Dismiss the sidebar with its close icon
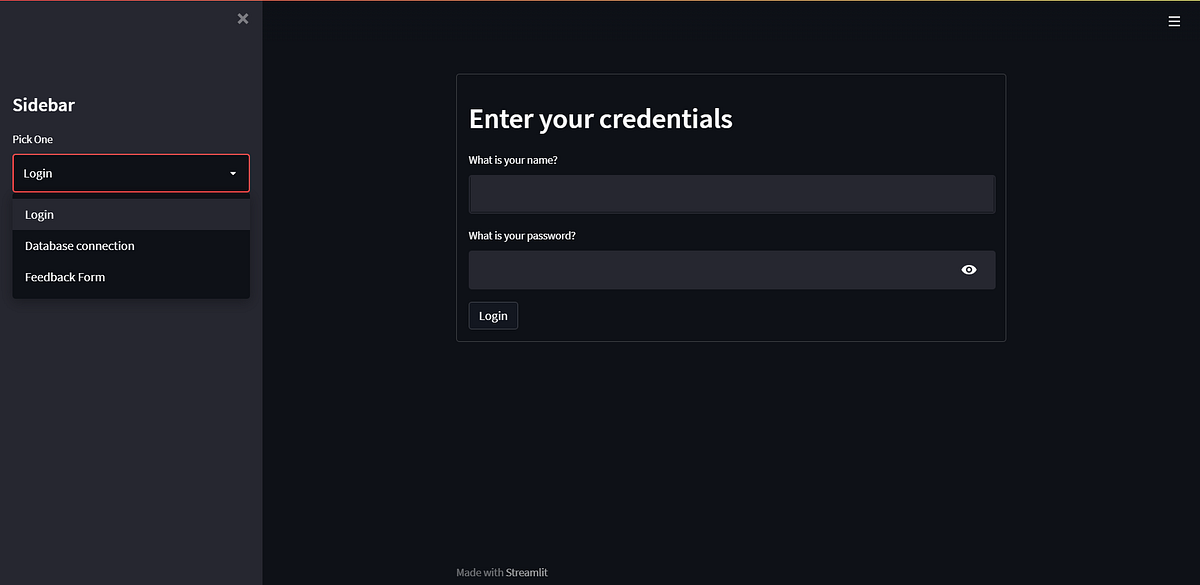The height and width of the screenshot is (585, 1200). [242, 18]
